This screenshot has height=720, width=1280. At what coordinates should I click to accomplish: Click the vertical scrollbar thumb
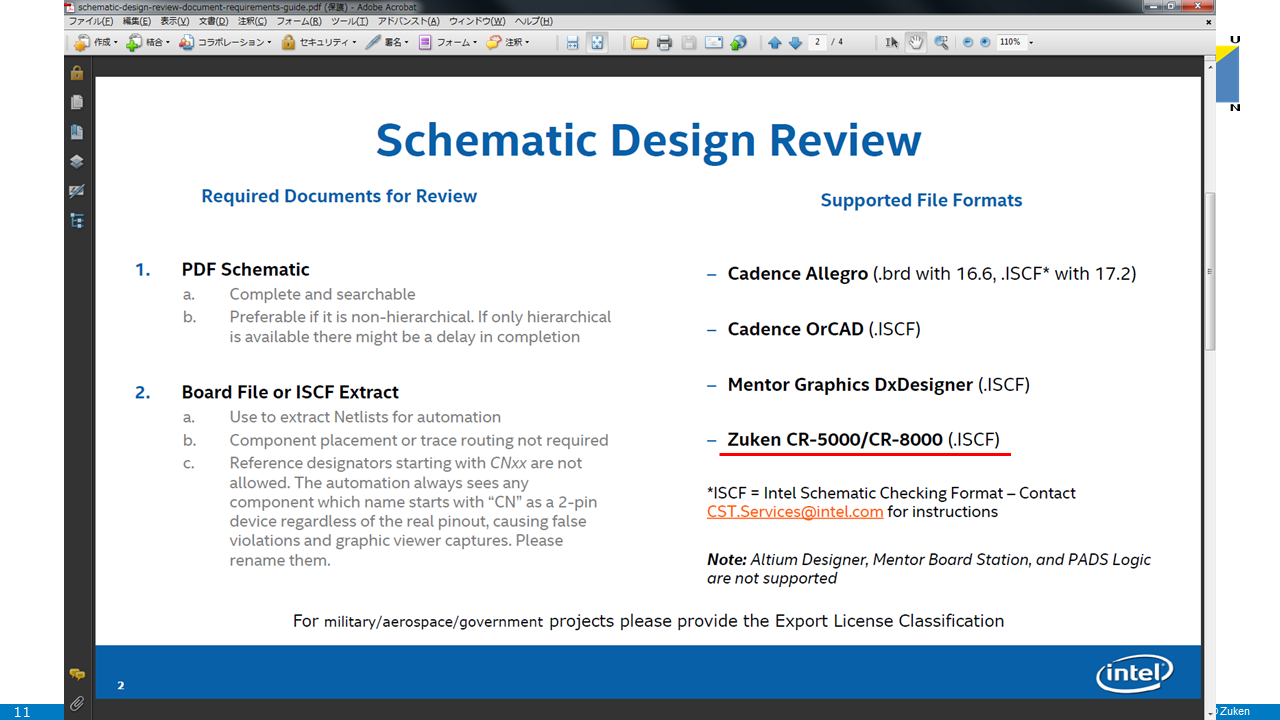1209,270
